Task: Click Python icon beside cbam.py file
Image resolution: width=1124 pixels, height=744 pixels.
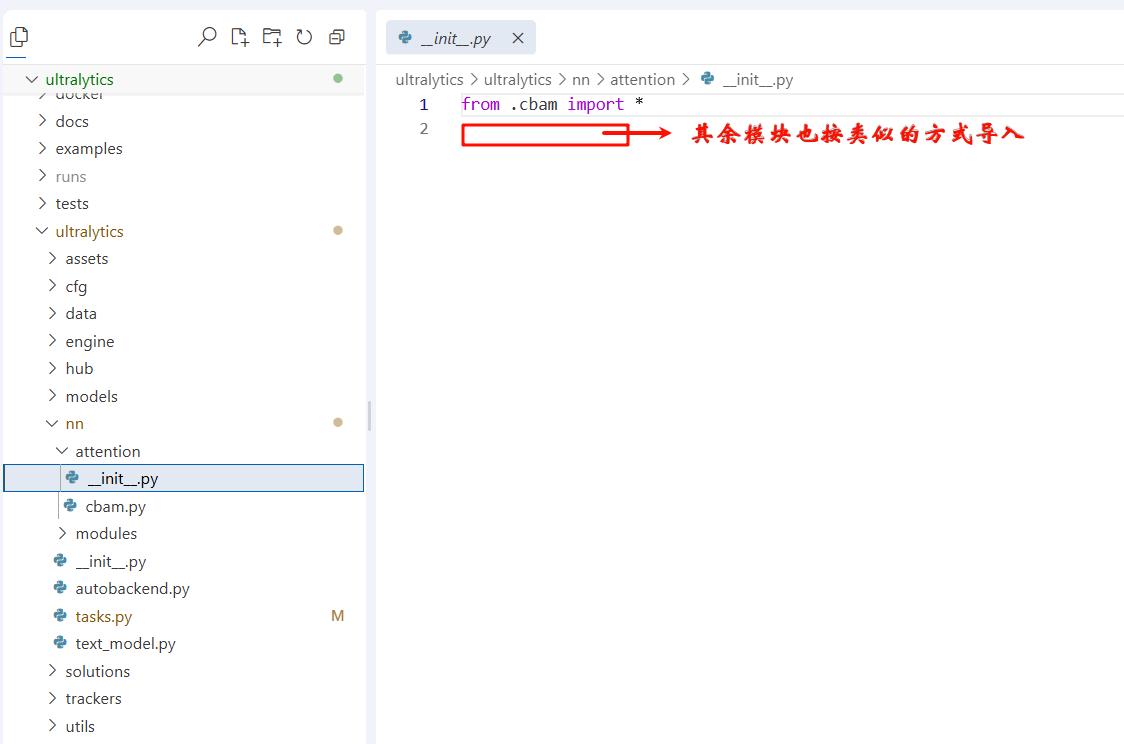Action: point(70,506)
